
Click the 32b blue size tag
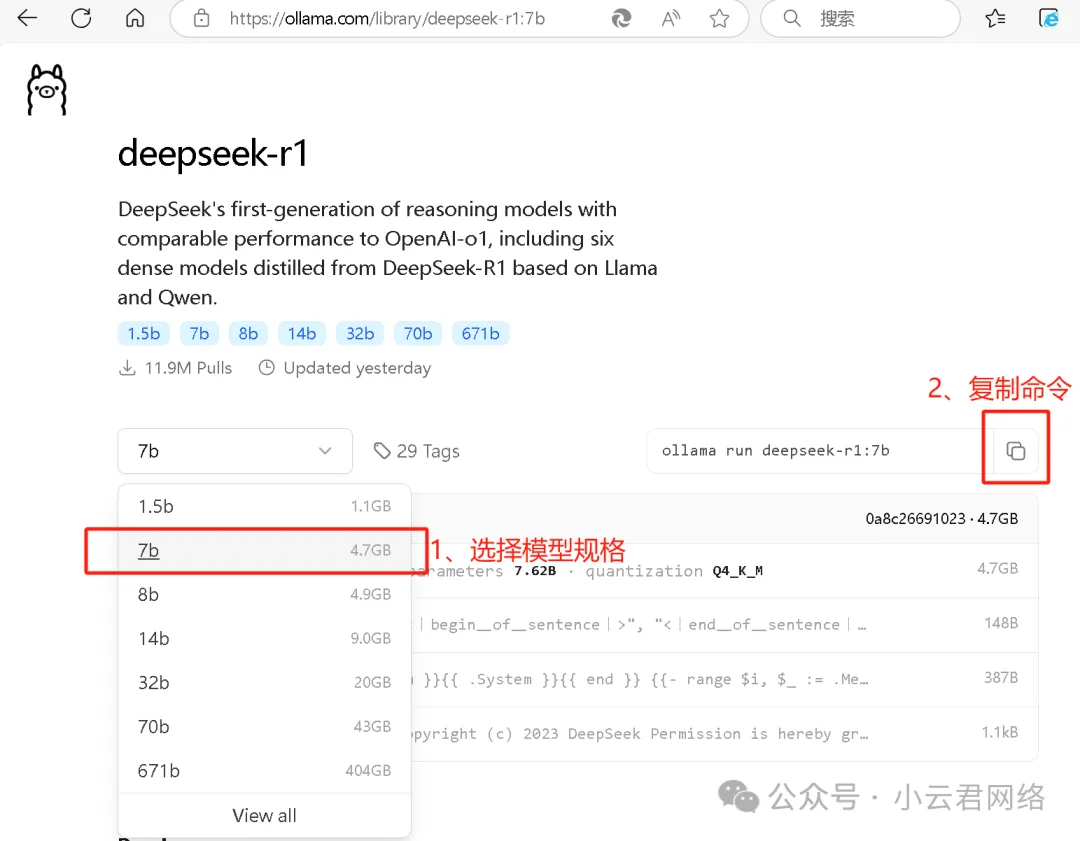(x=360, y=334)
